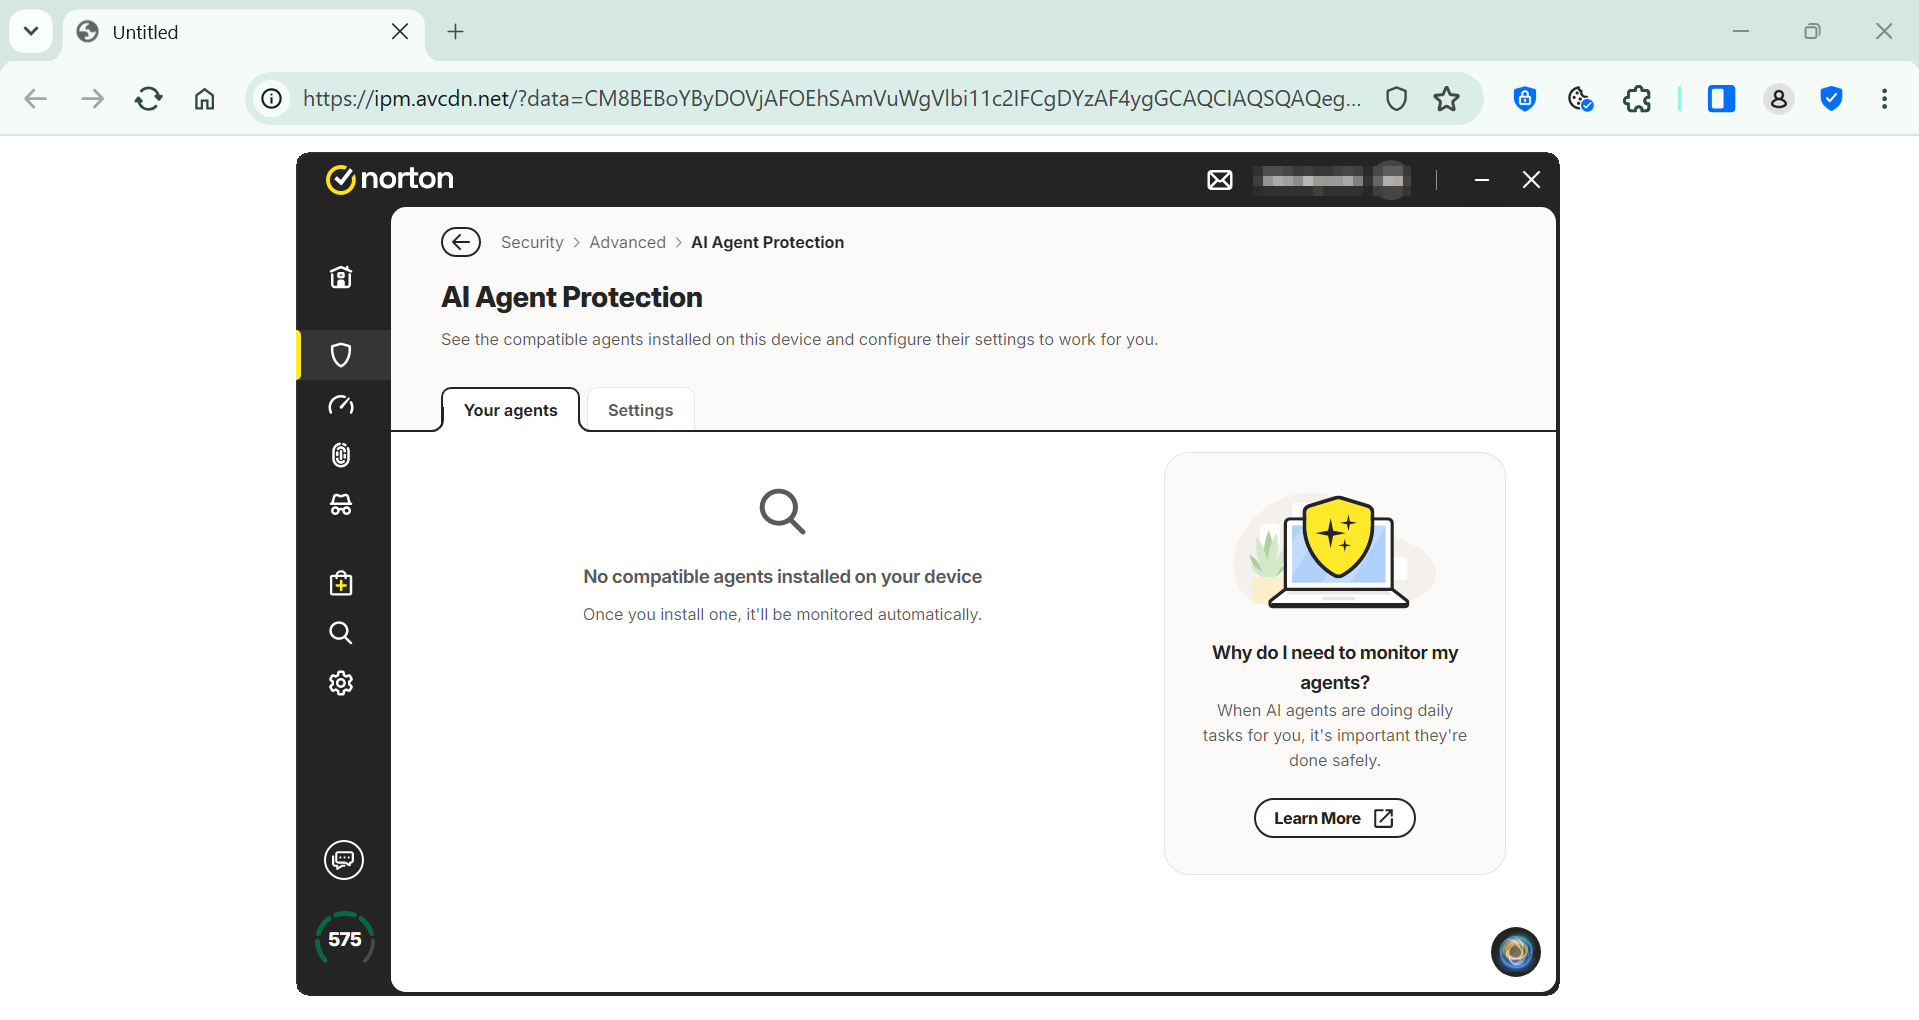The height and width of the screenshot is (1020, 1919).
Task: Open the incognito figure sidebar section
Action: coord(341,504)
